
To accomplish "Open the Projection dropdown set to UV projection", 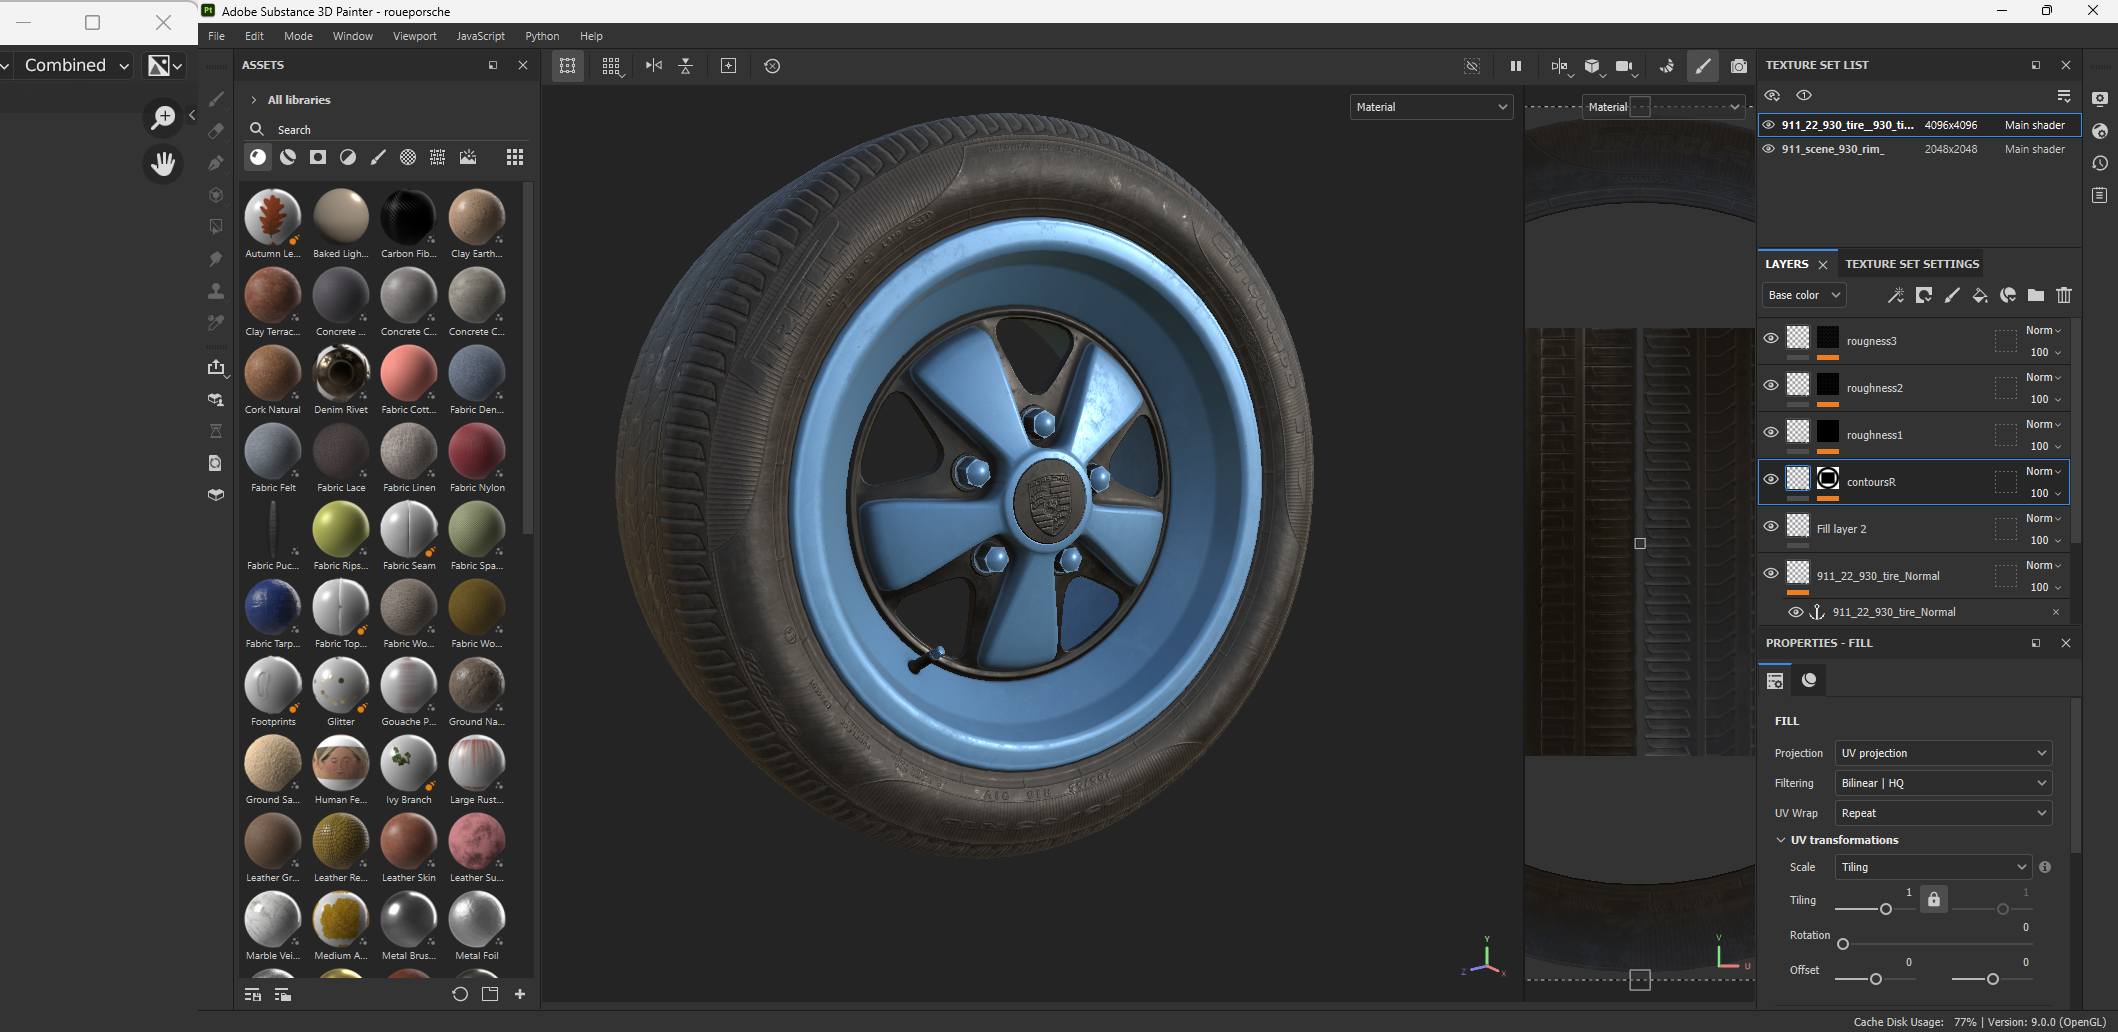I will tap(1944, 753).
